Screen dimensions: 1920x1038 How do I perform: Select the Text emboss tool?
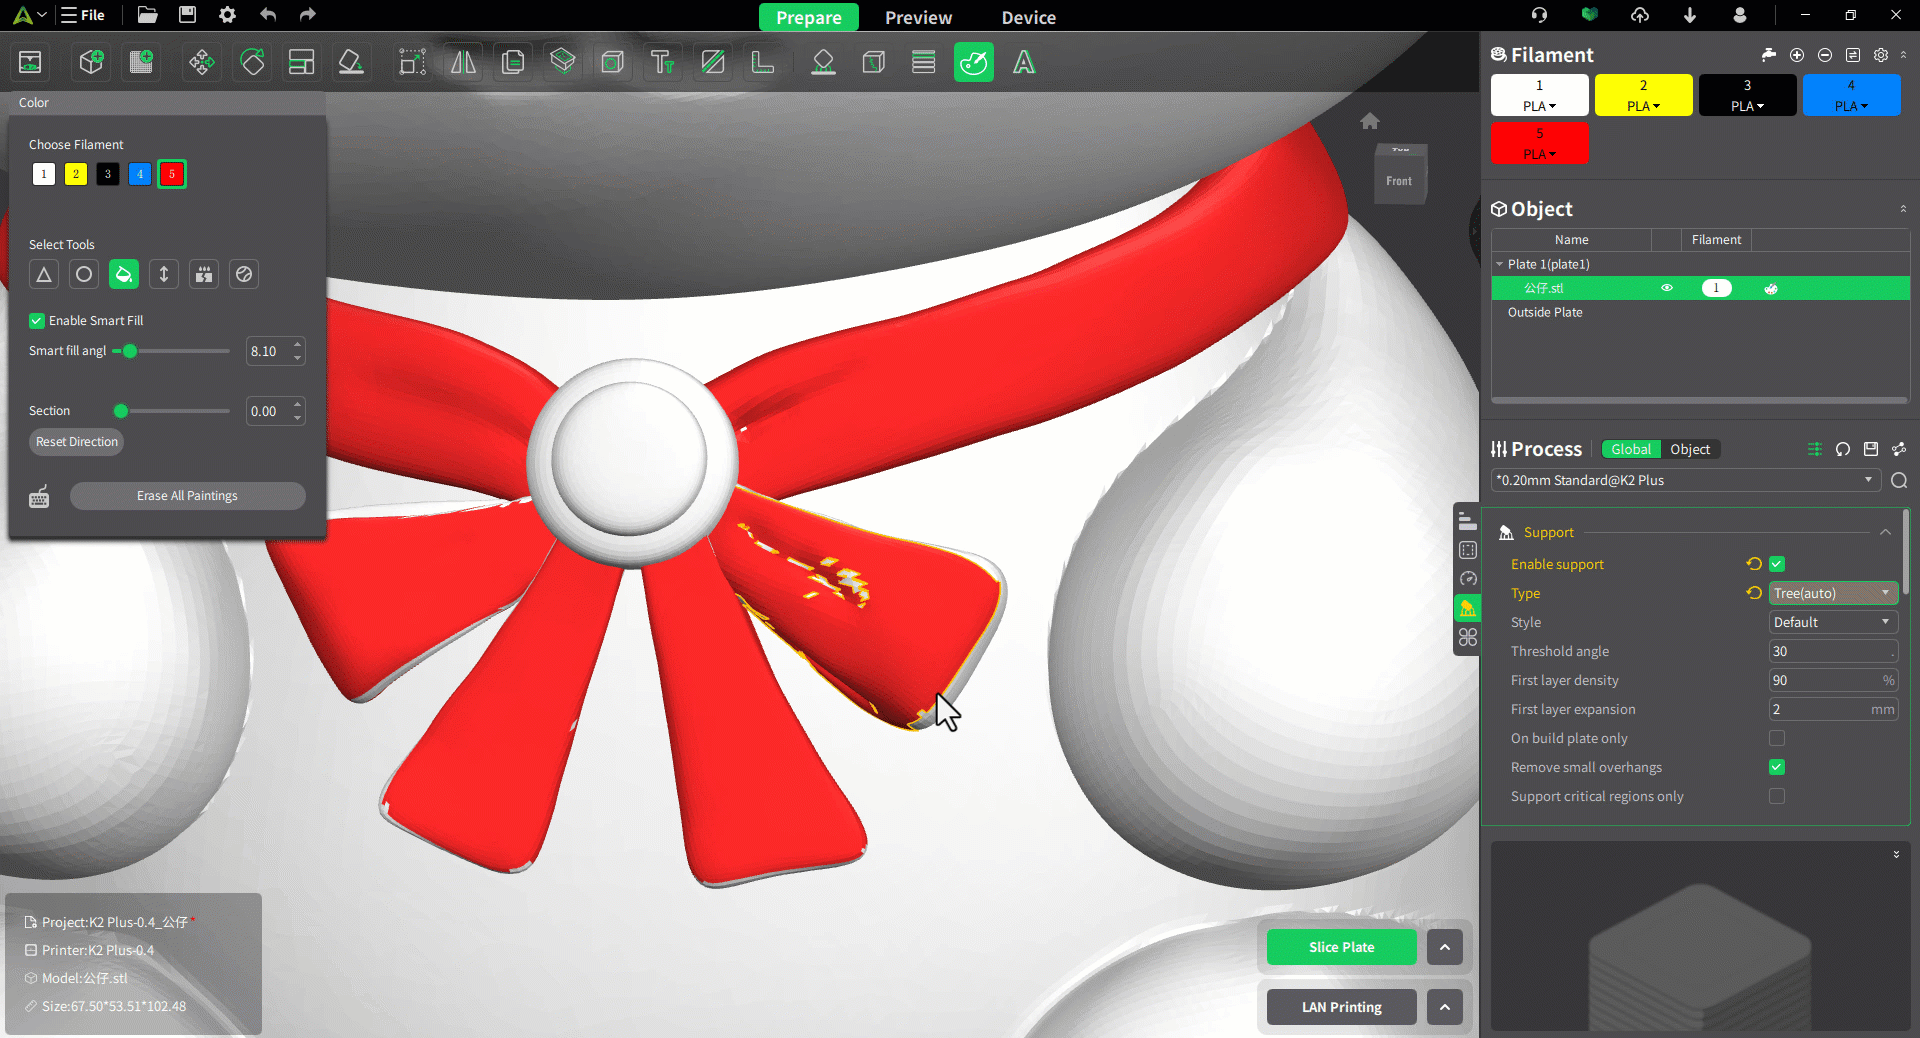point(662,63)
